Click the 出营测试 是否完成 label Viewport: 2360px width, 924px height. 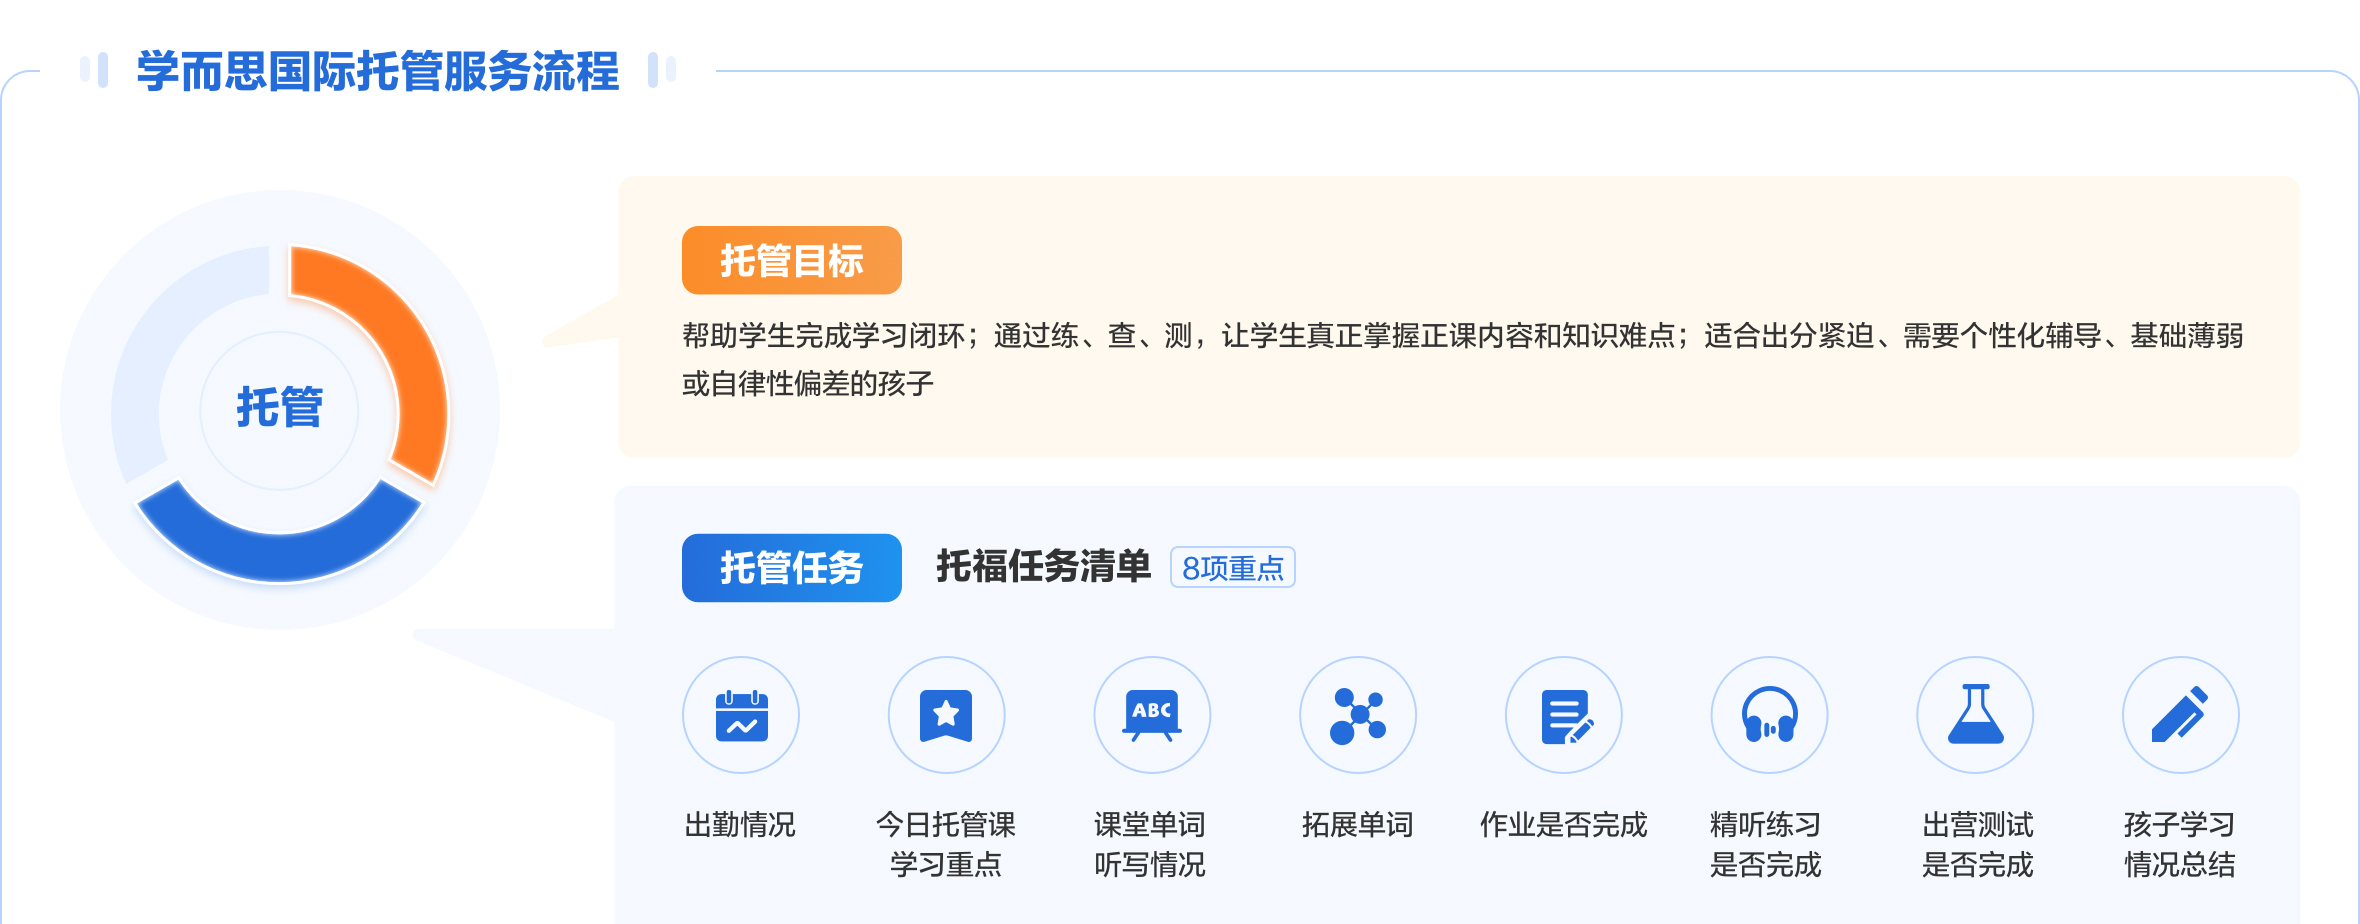(1978, 844)
